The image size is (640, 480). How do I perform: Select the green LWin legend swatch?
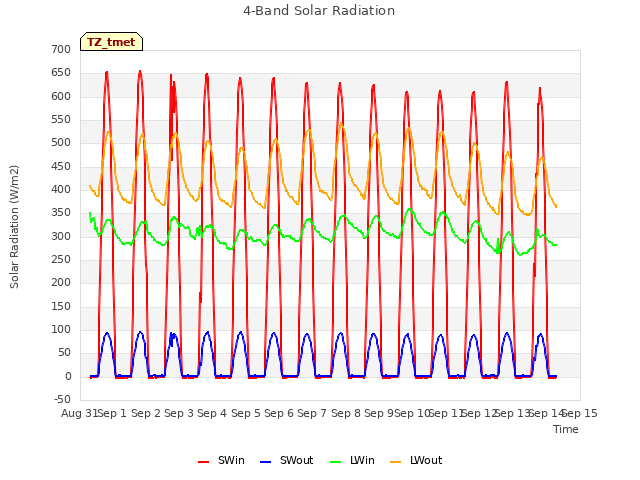click(x=335, y=462)
